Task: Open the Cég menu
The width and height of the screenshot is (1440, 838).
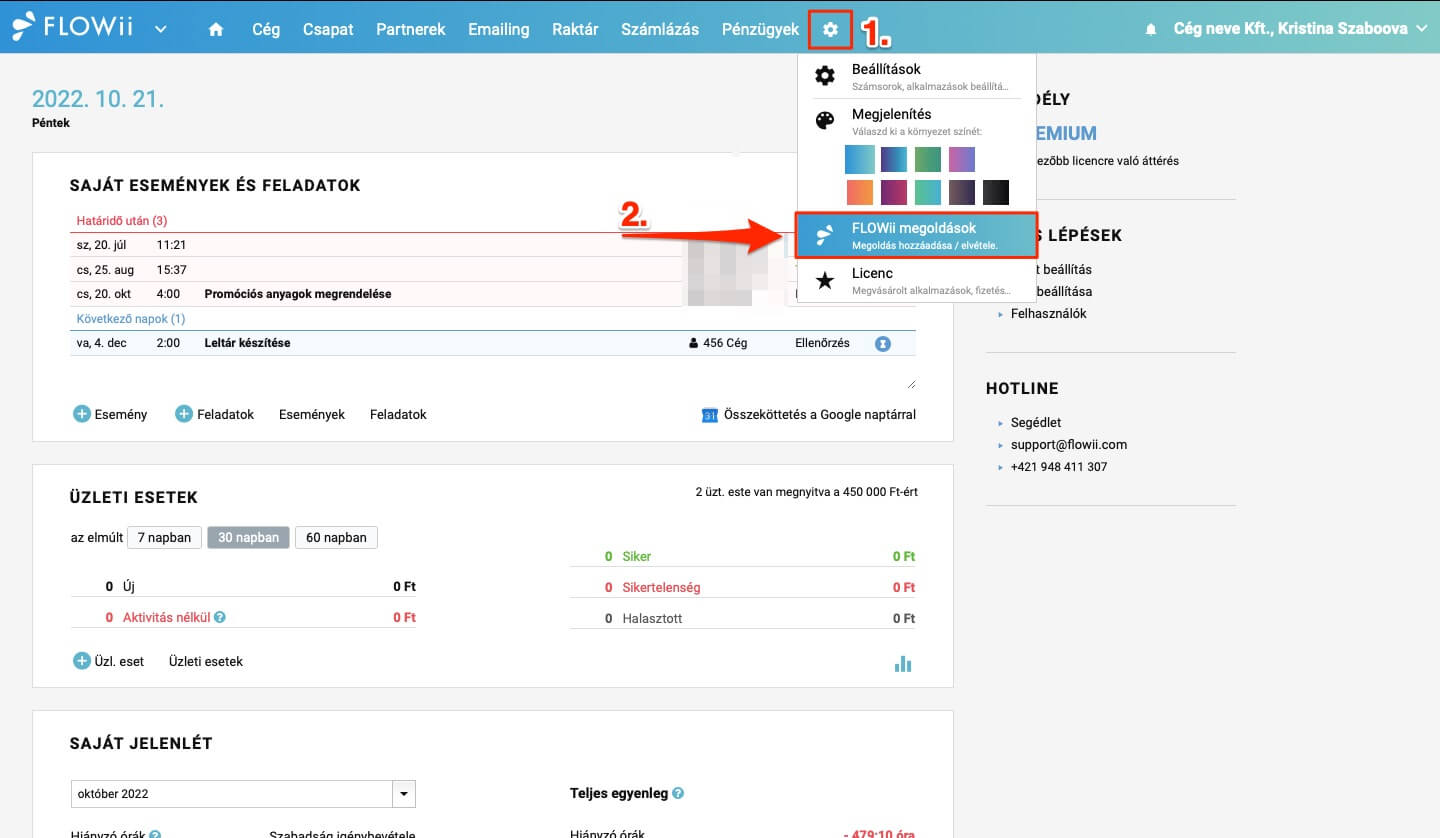Action: 266,29
